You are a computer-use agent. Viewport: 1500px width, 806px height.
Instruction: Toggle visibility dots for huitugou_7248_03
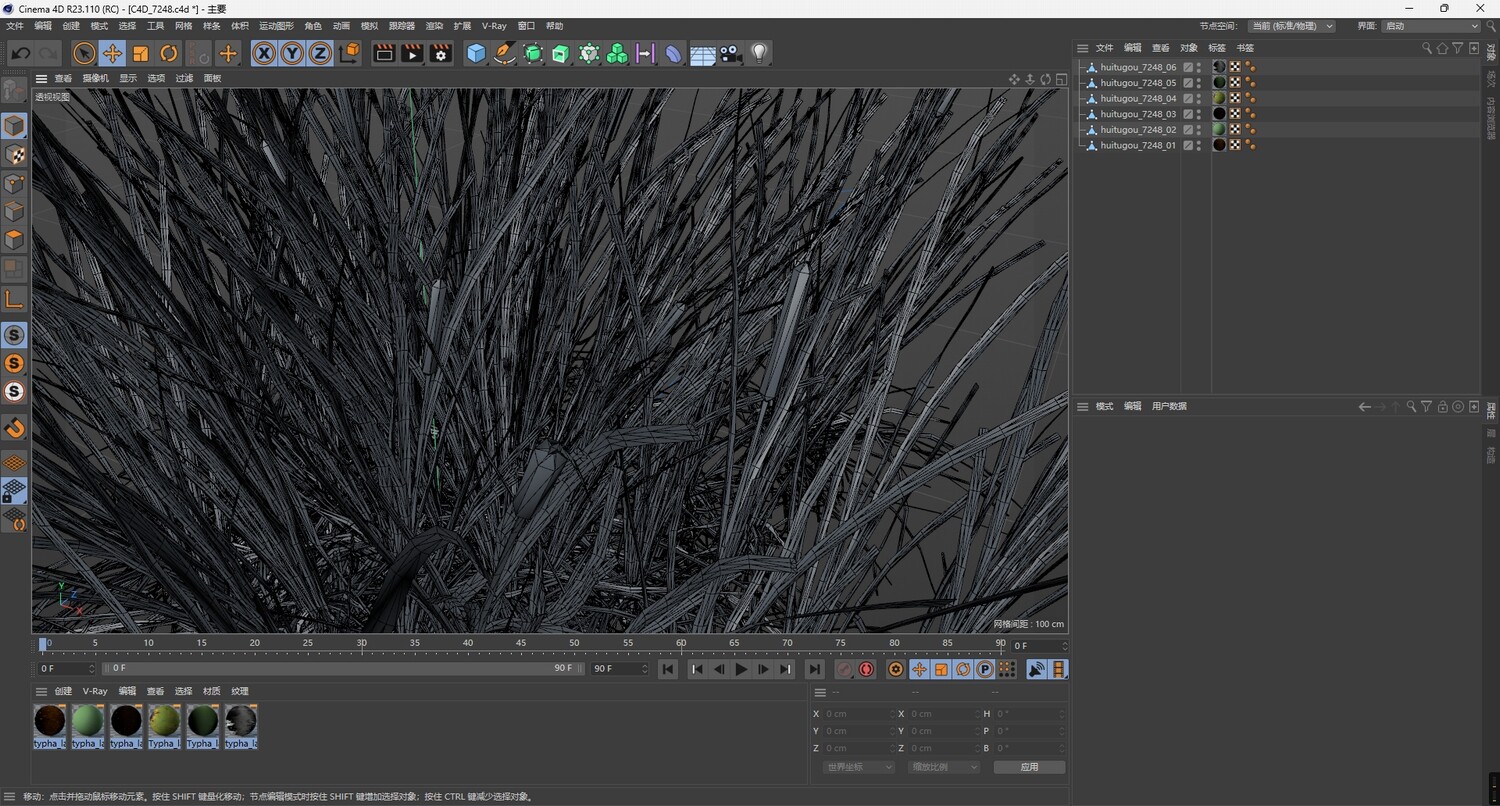1199,114
